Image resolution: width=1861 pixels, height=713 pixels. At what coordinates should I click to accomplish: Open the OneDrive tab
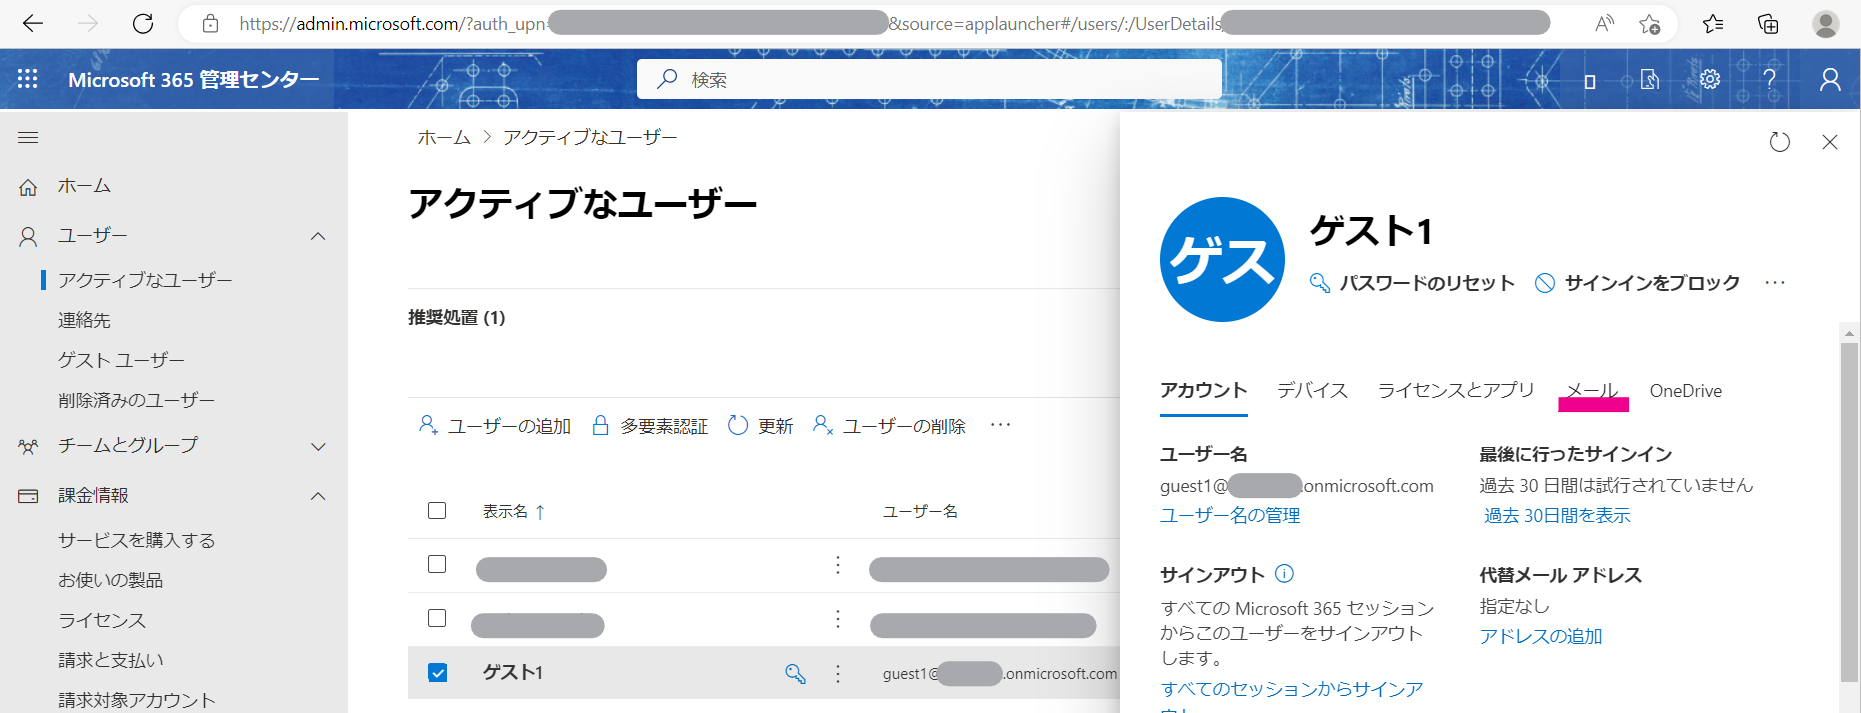1686,391
